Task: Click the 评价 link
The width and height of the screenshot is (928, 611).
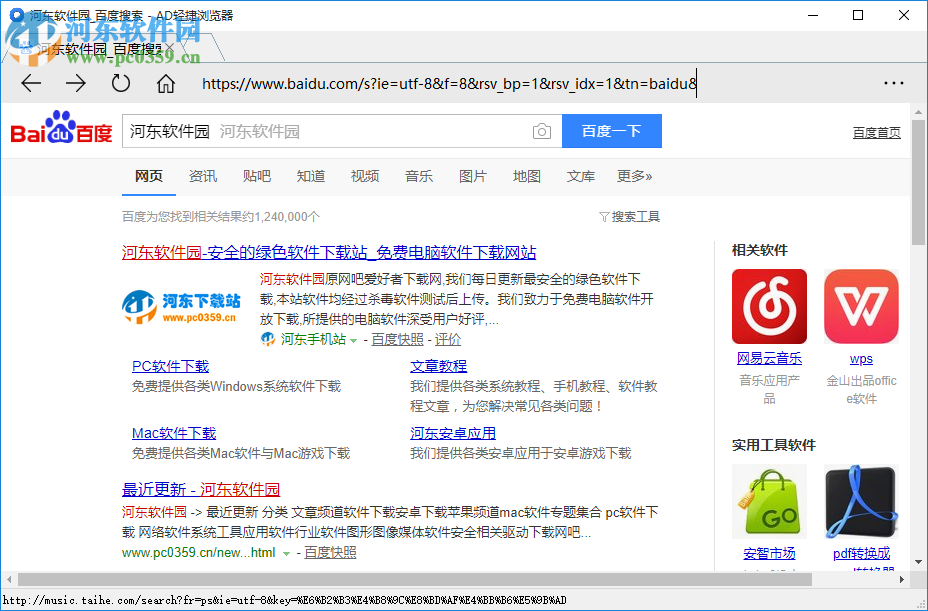Action: 447,339
